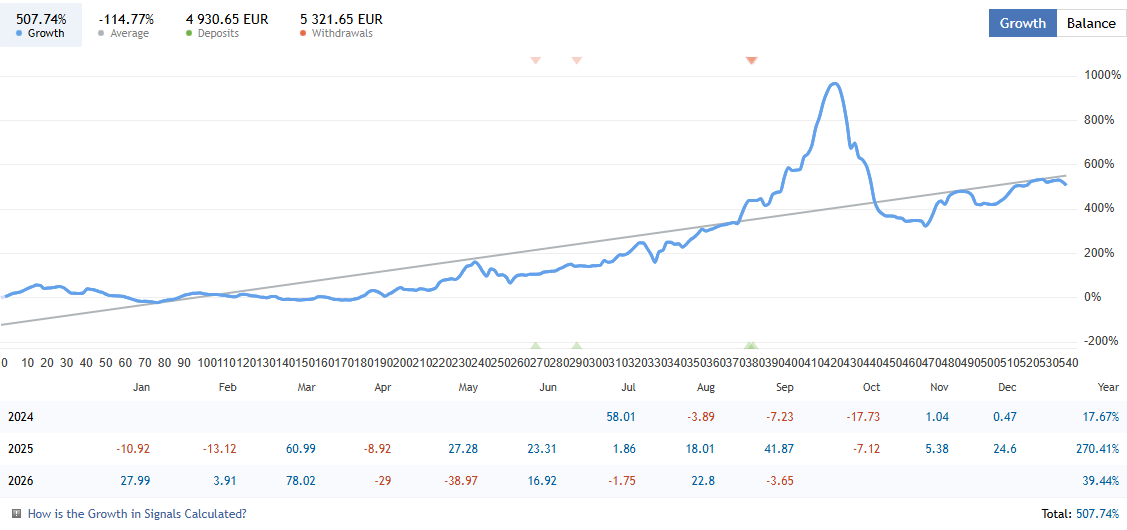This screenshot has width=1127, height=530.
Task: Click the second red withdrawal triangle marker
Action: click(x=576, y=60)
